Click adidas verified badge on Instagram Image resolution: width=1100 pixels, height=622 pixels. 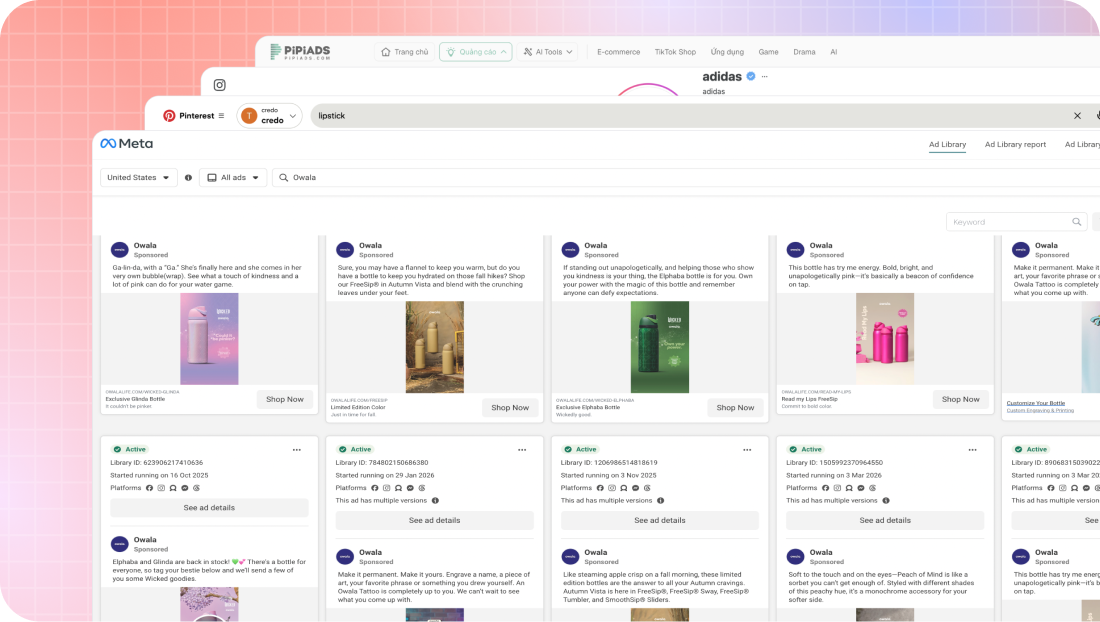[751, 76]
